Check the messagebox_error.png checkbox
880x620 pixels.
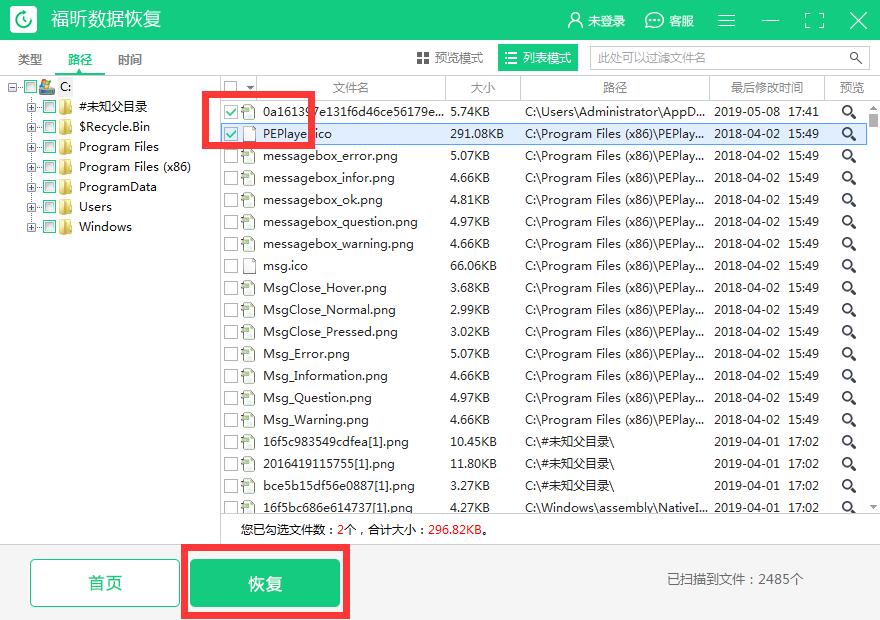pos(230,155)
